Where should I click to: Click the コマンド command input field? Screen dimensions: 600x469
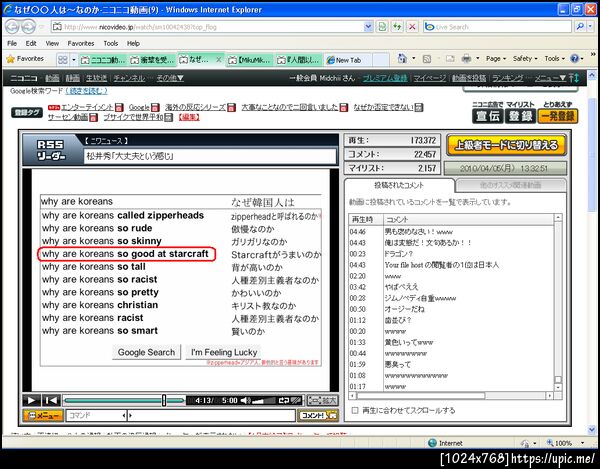96,415
